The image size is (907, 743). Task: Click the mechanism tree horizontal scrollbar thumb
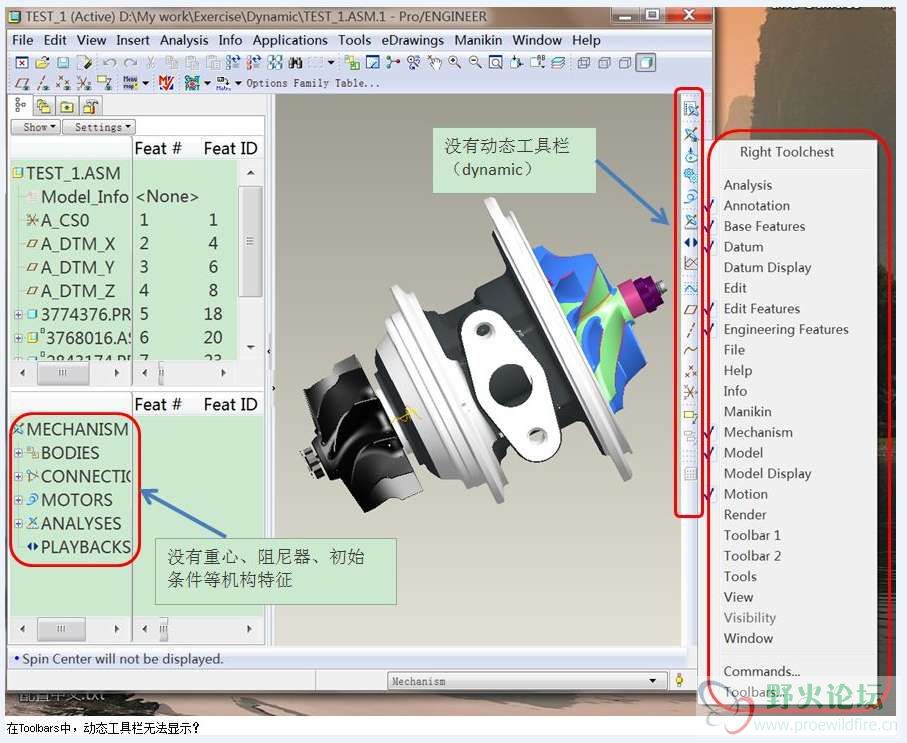pos(61,628)
